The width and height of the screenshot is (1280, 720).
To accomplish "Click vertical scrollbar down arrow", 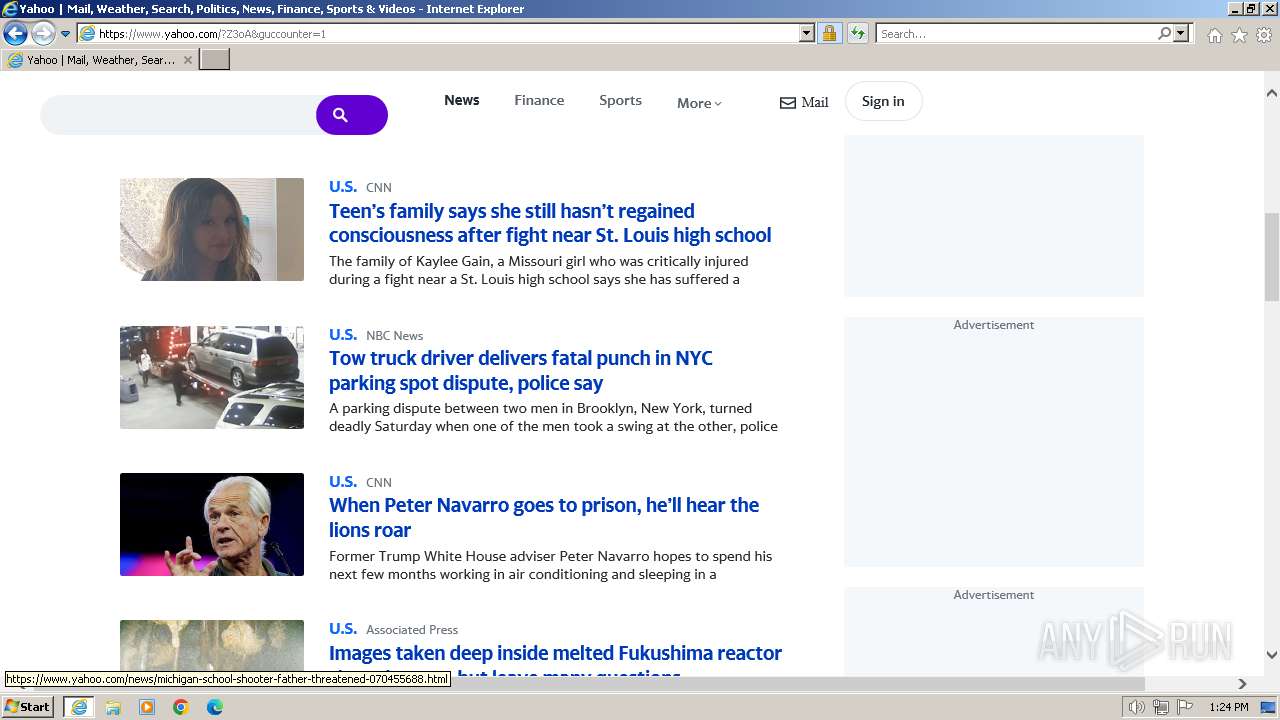I will coord(1272,655).
